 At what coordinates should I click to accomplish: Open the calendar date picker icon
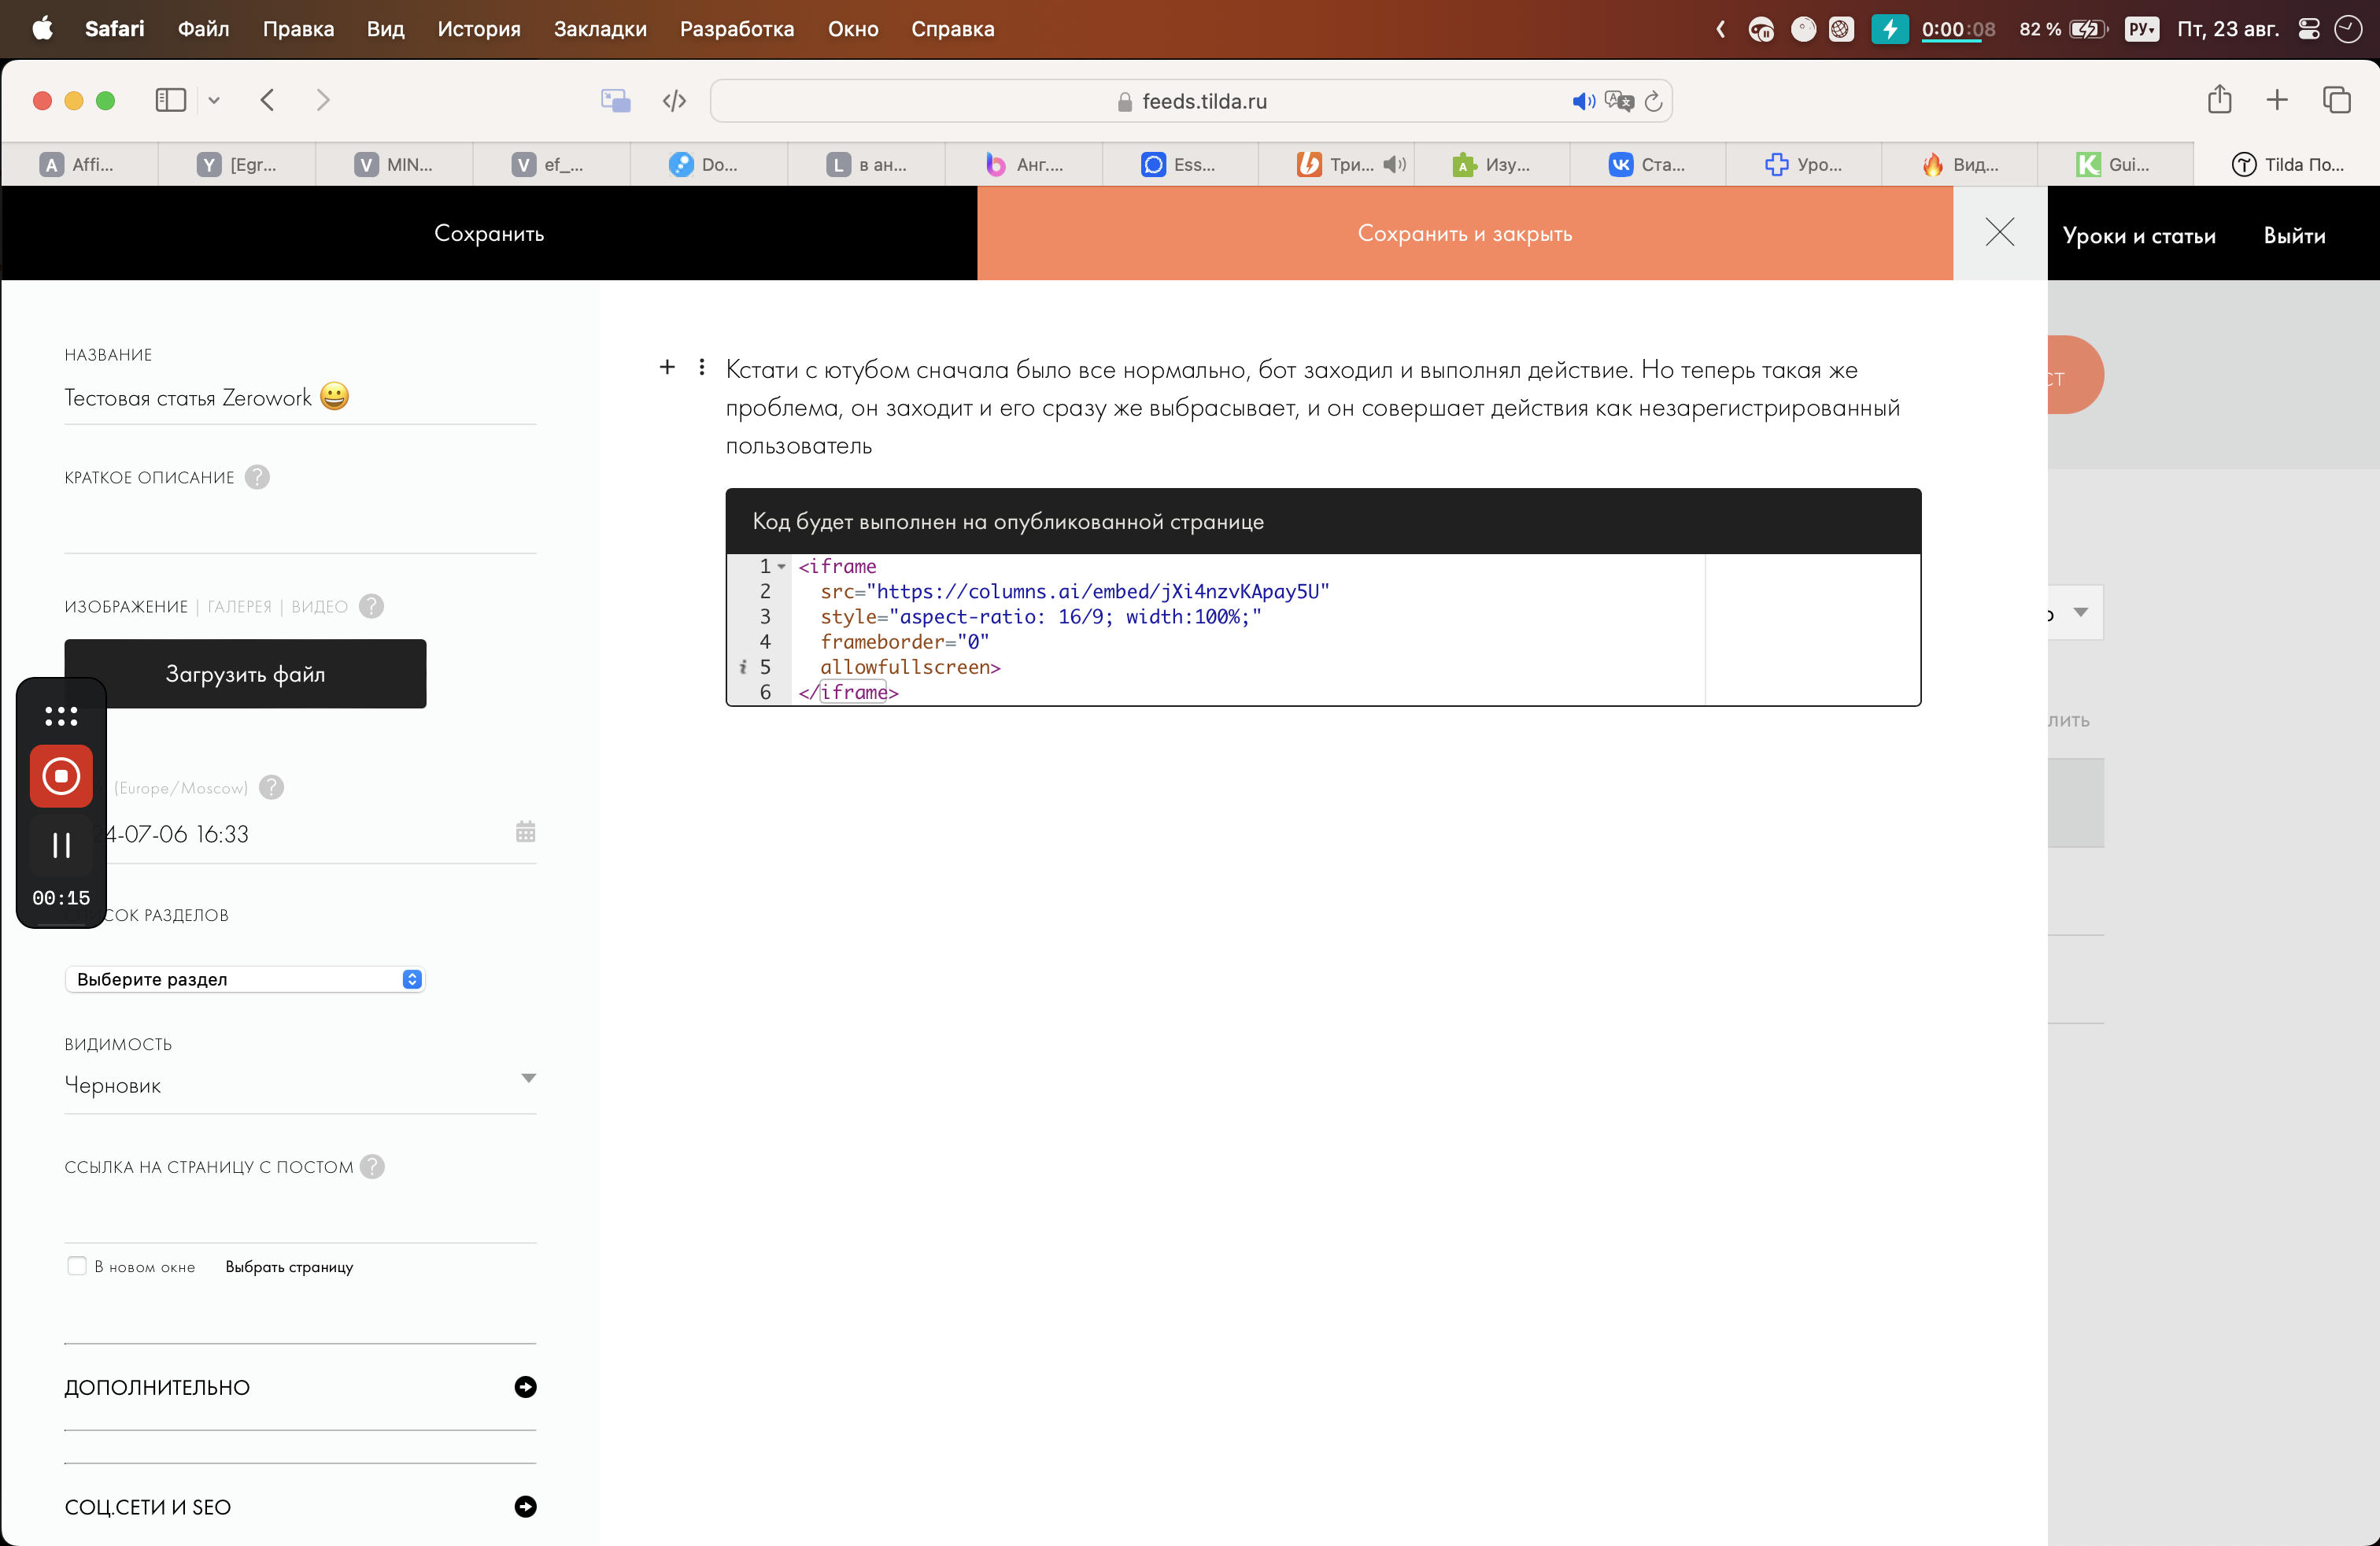tap(525, 832)
